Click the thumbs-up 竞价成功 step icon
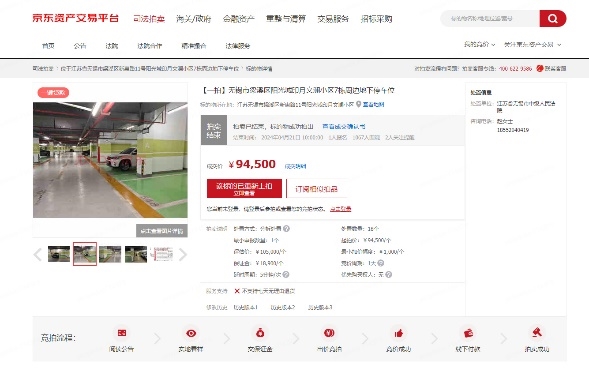This screenshot has height=368, width=589. [399, 333]
